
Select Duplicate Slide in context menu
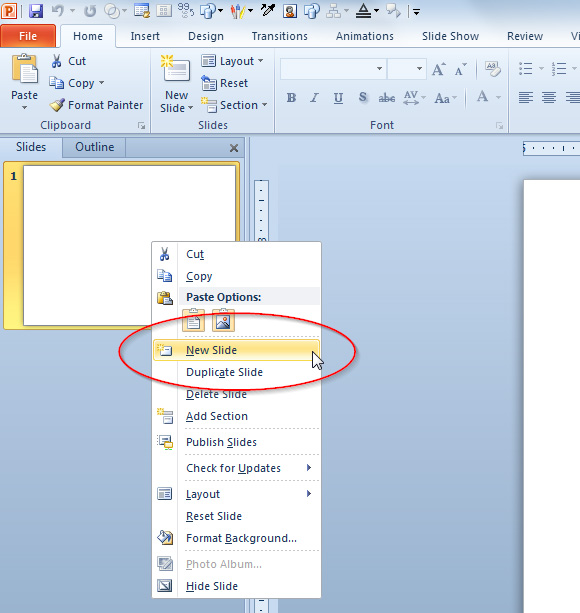[x=237, y=372]
